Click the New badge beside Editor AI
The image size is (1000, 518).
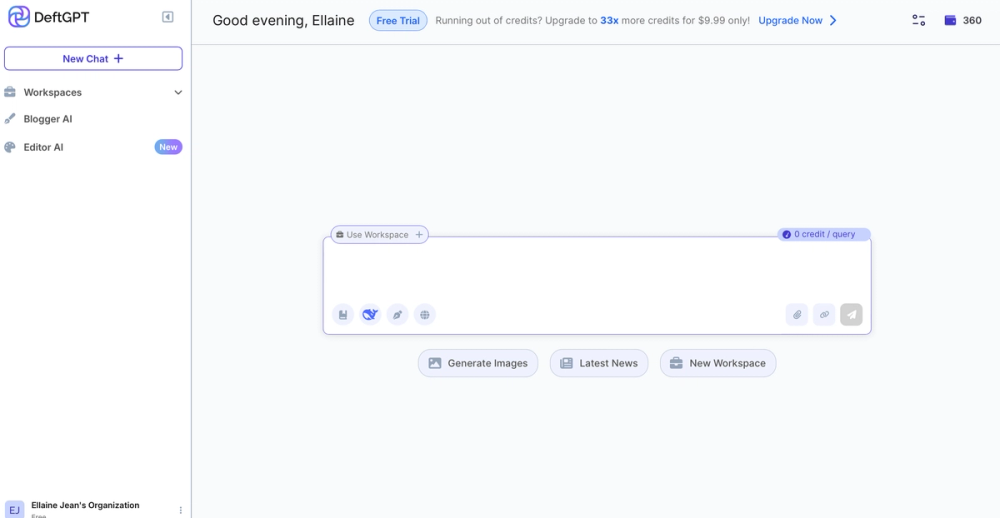pos(168,147)
